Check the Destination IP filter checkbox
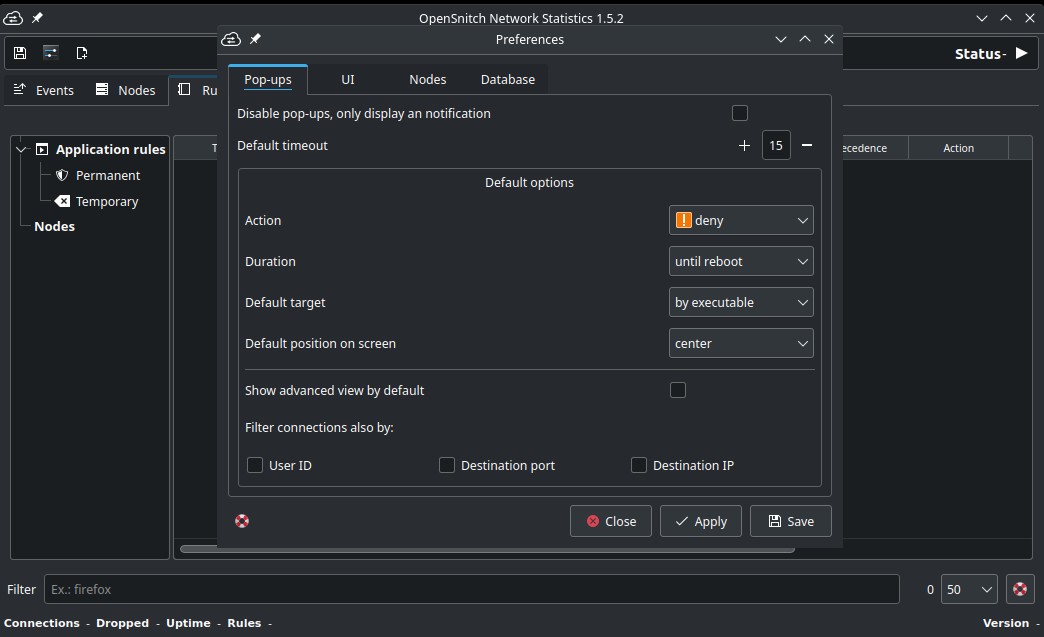Image resolution: width=1044 pixels, height=637 pixels. (639, 465)
